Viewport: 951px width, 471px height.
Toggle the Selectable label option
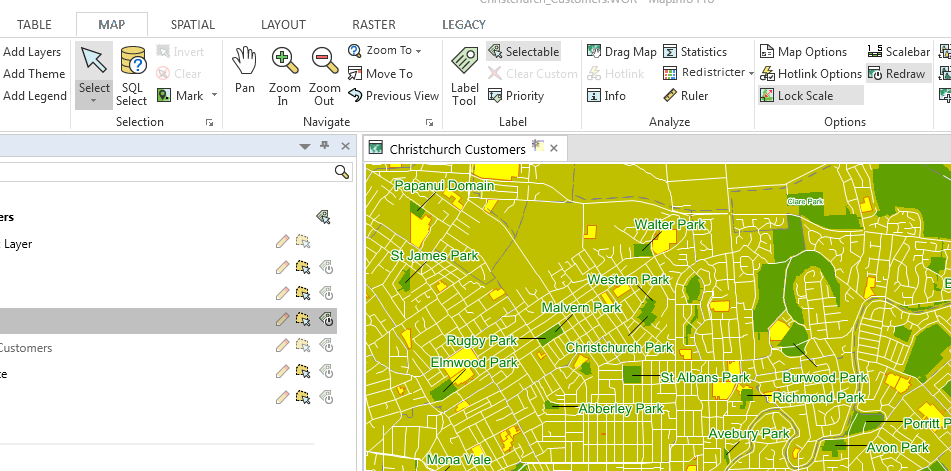click(x=523, y=52)
